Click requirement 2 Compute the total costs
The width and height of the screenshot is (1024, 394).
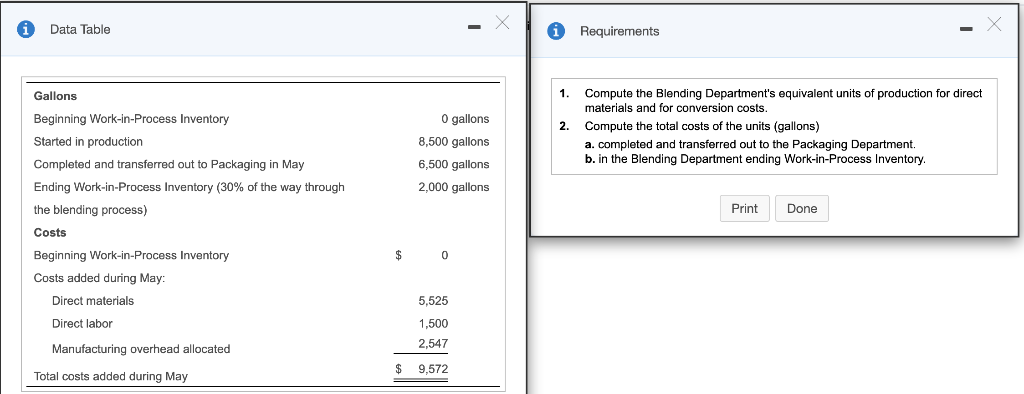[x=702, y=125]
